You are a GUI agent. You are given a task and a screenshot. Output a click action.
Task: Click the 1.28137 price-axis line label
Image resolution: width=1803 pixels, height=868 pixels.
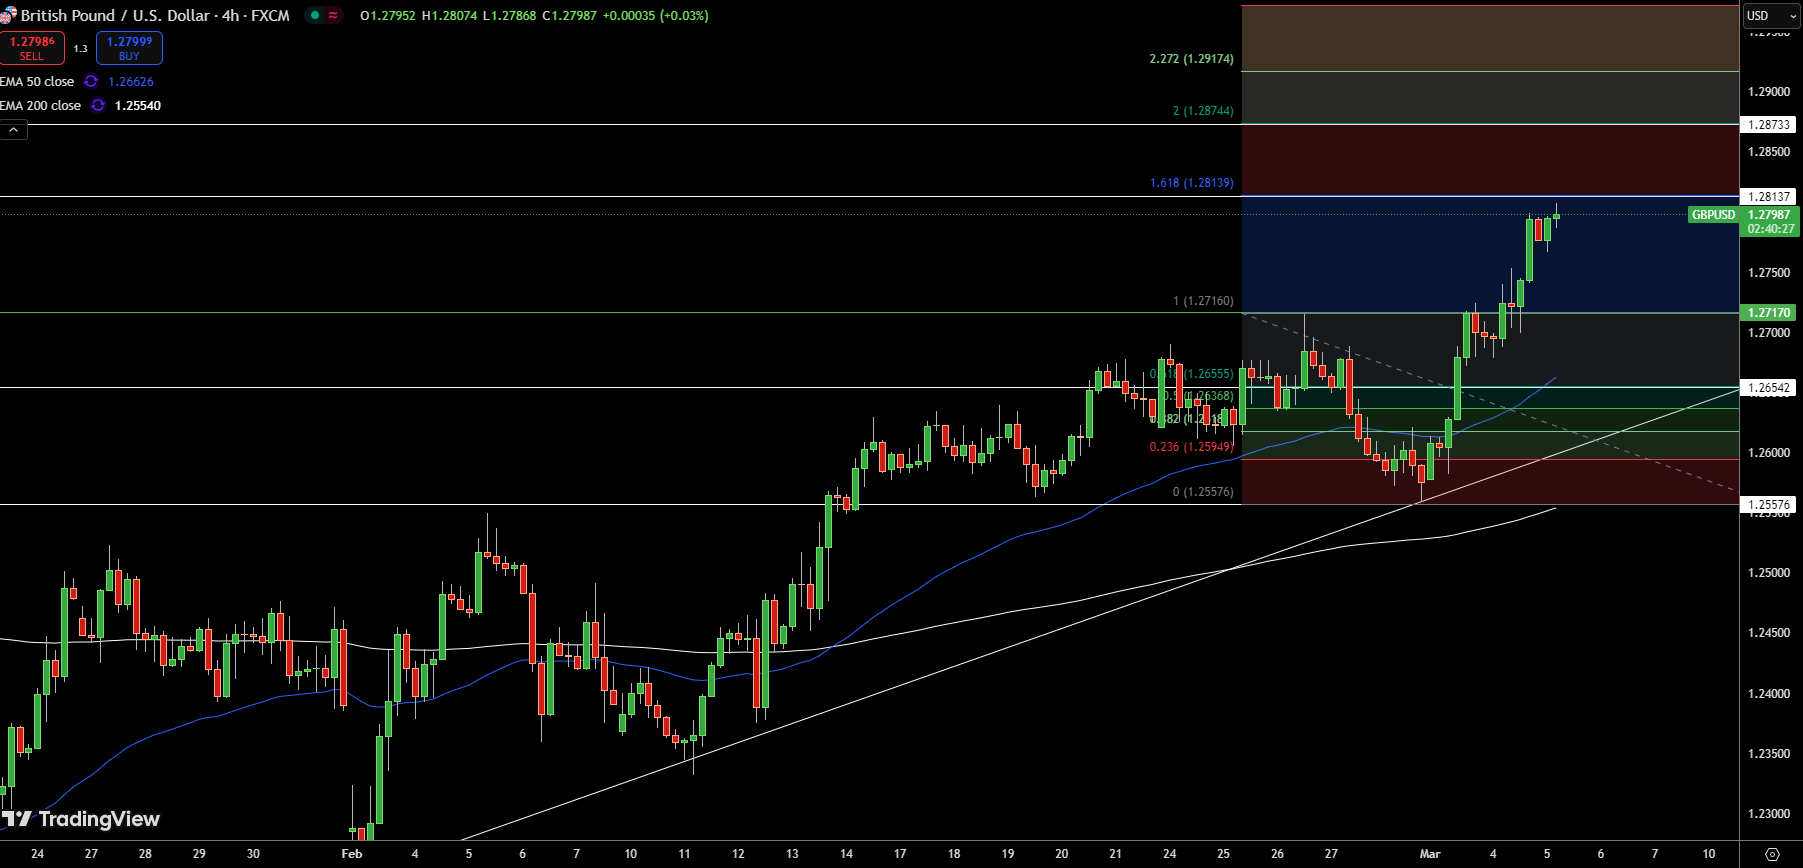[1769, 197]
